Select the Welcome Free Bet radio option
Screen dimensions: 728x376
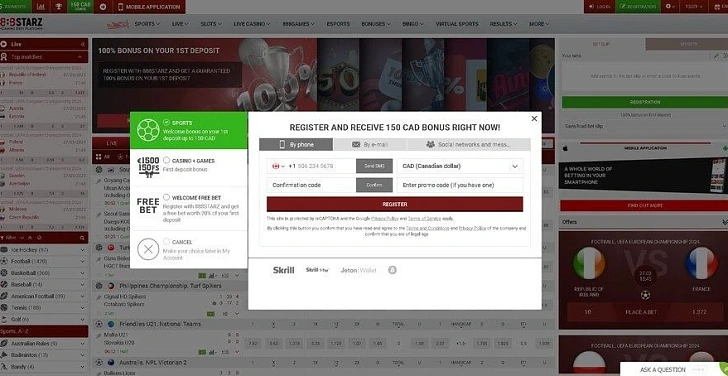166,197
